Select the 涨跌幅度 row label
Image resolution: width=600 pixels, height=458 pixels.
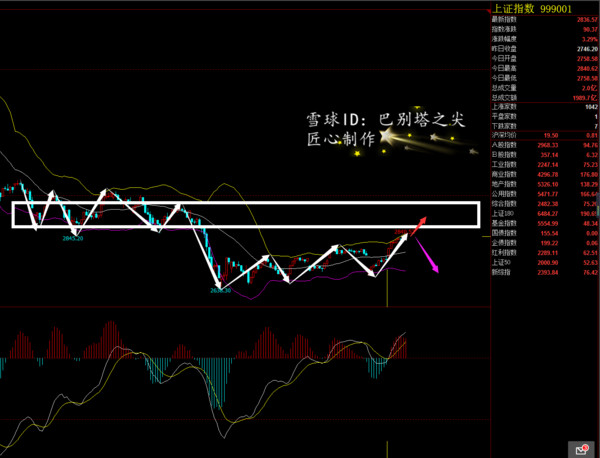[504, 39]
